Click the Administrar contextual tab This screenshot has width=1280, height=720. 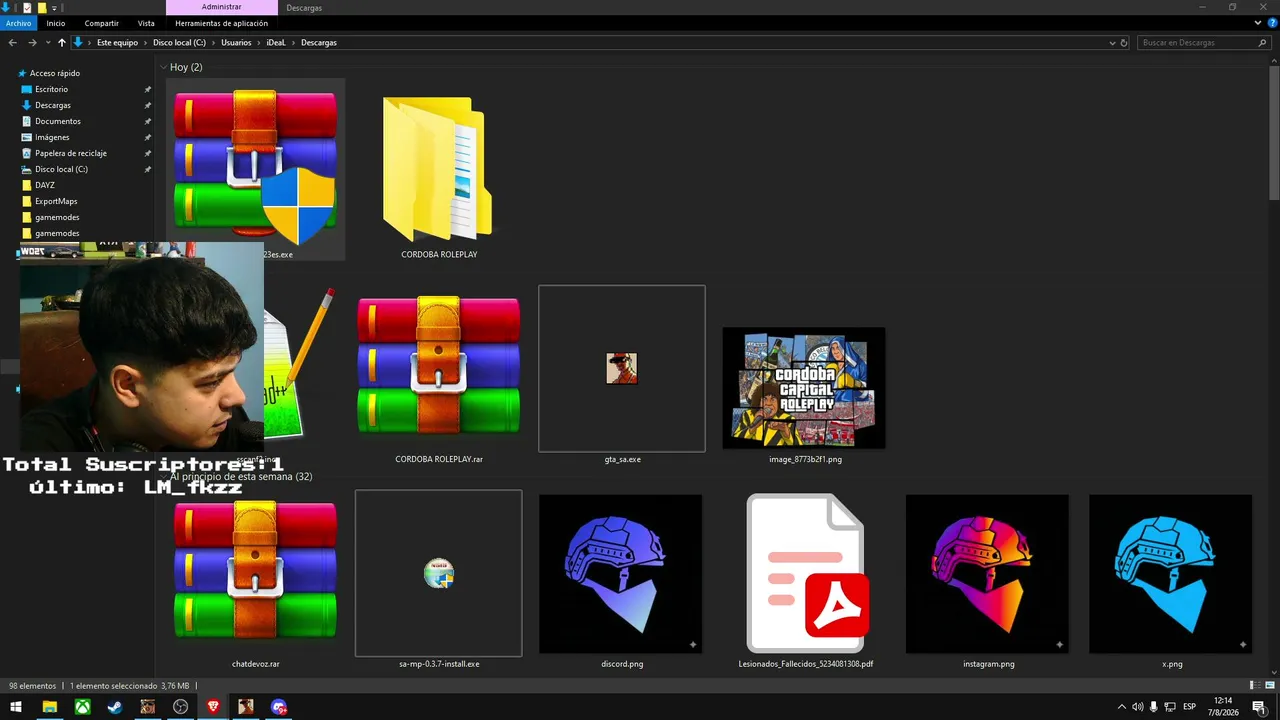pyautogui.click(x=221, y=7)
